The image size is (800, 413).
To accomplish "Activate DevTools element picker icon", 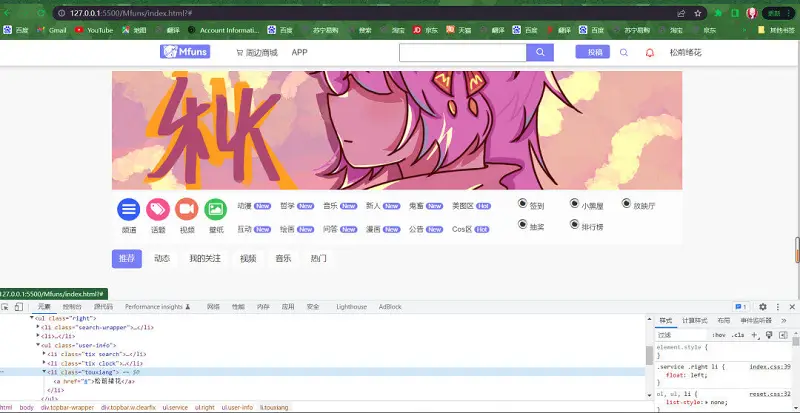I will click(x=5, y=307).
